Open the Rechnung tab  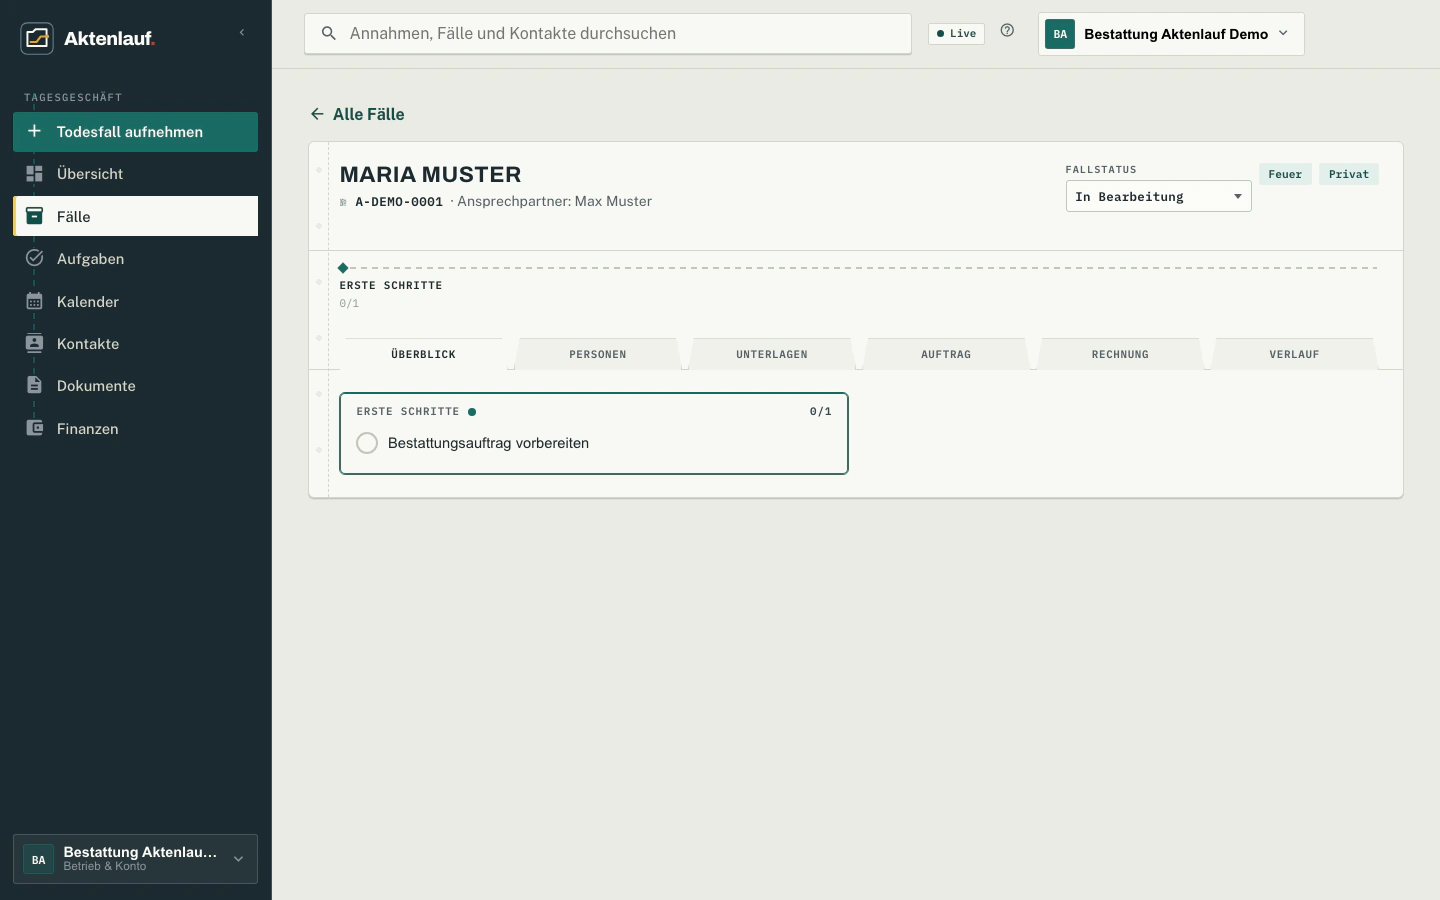coord(1120,354)
